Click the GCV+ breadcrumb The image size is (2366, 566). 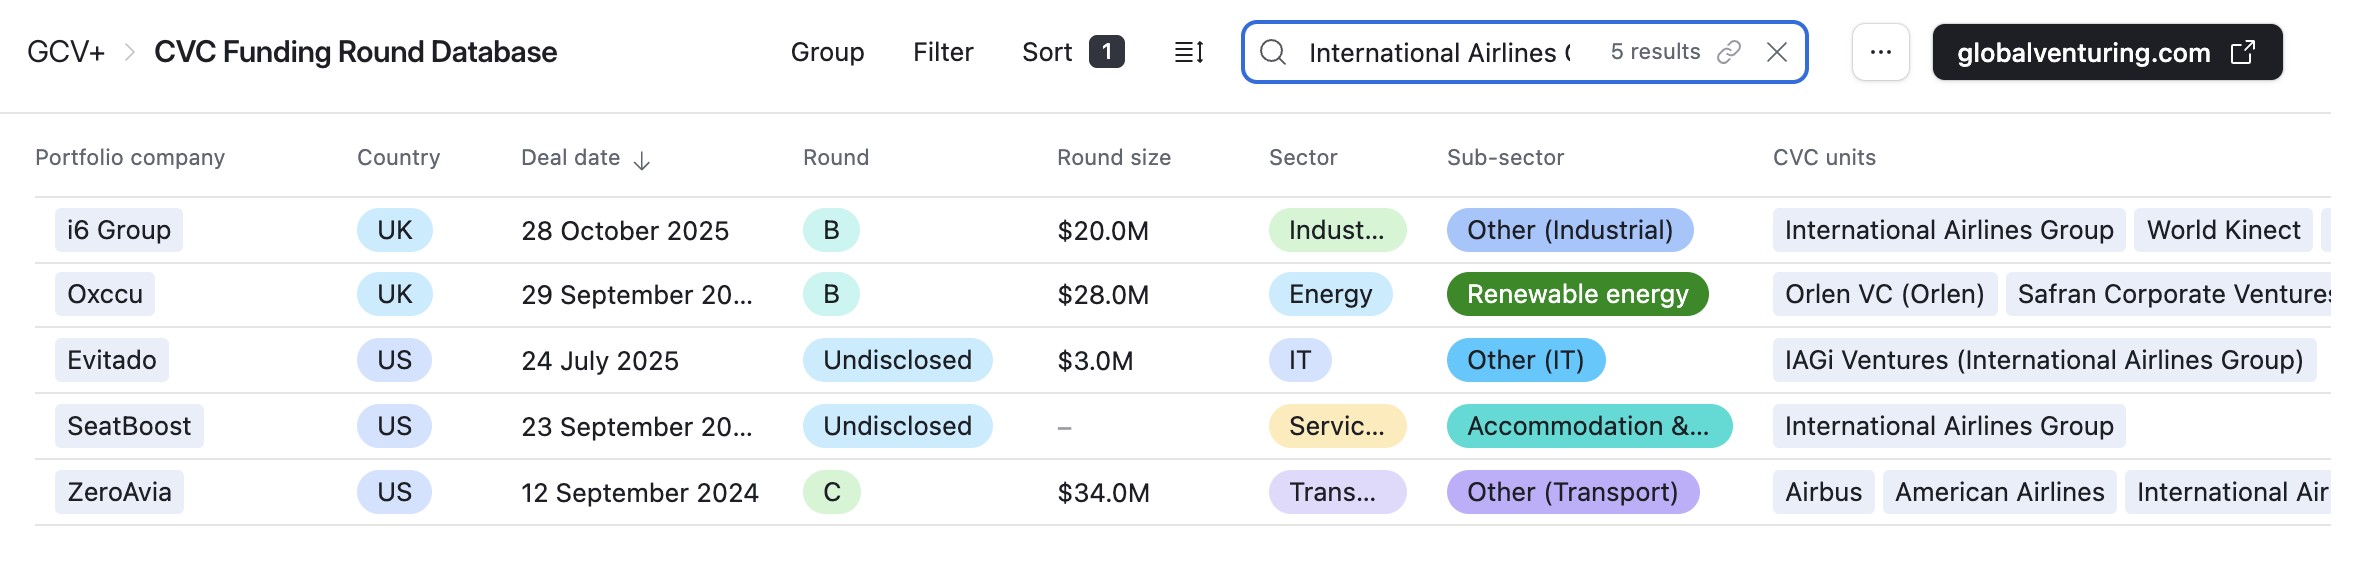66,52
